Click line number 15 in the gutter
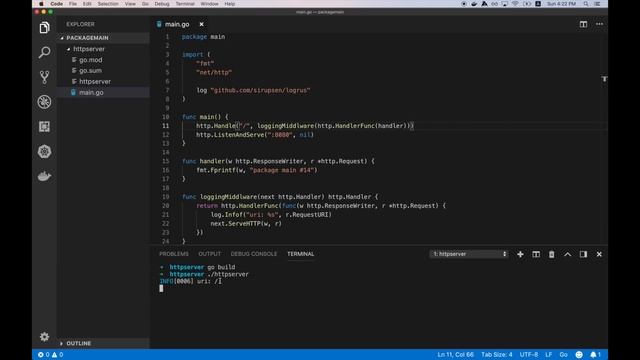Screen dimensions: 640x360 click(166, 161)
